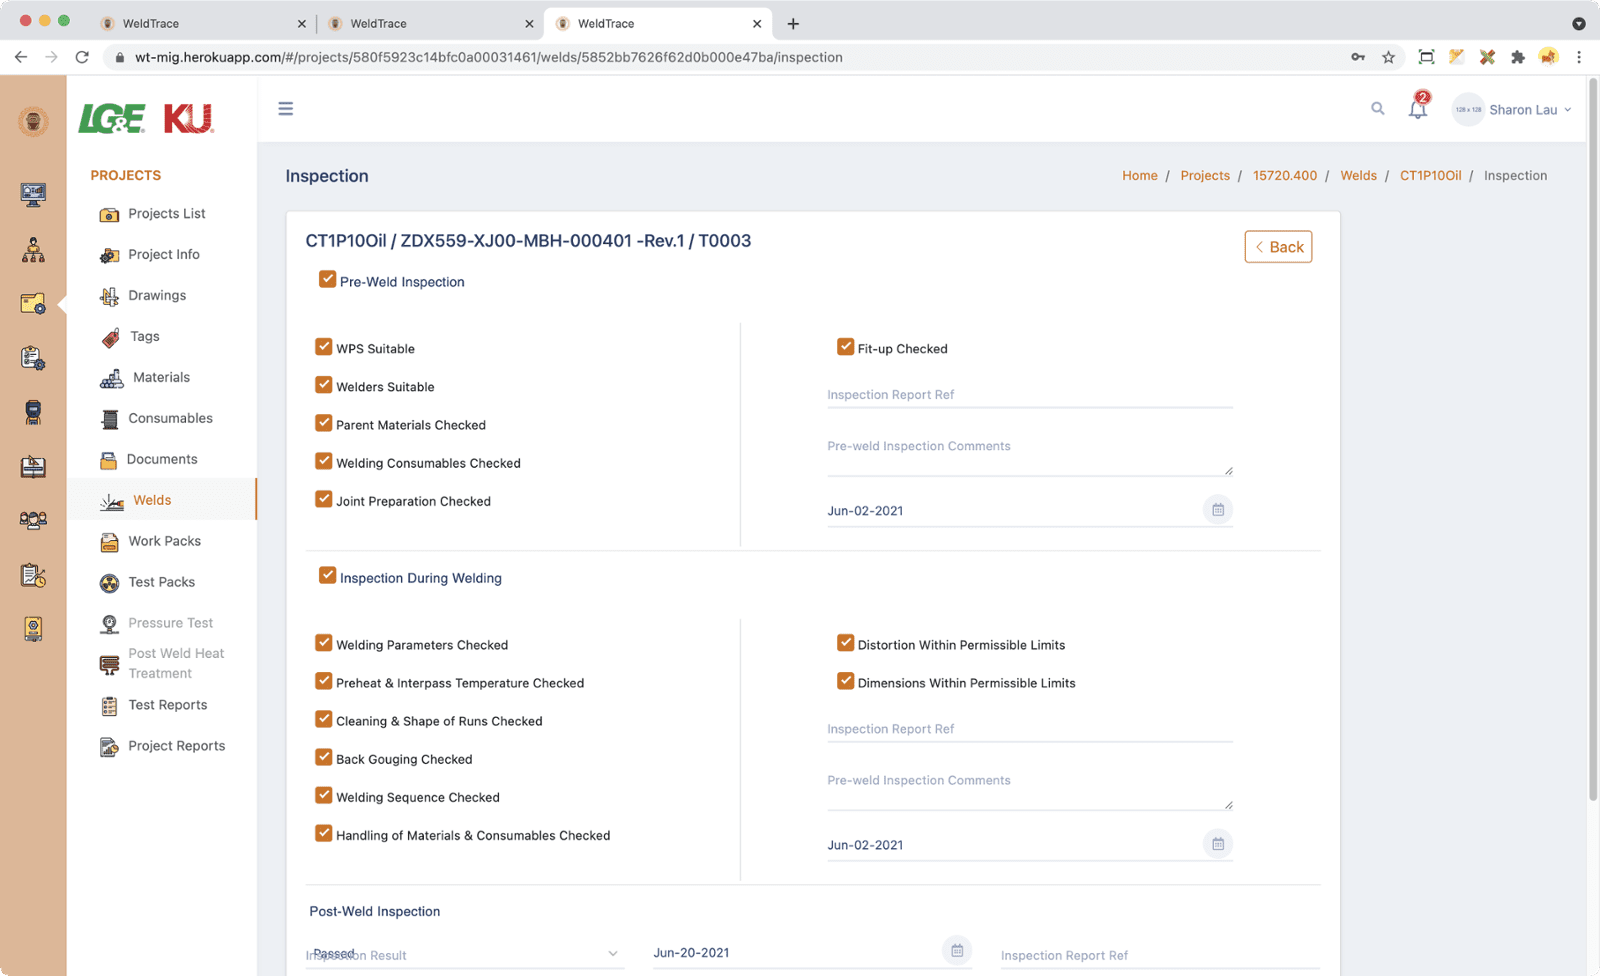
Task: Click the Tags icon in sidebar
Action: pyautogui.click(x=110, y=338)
